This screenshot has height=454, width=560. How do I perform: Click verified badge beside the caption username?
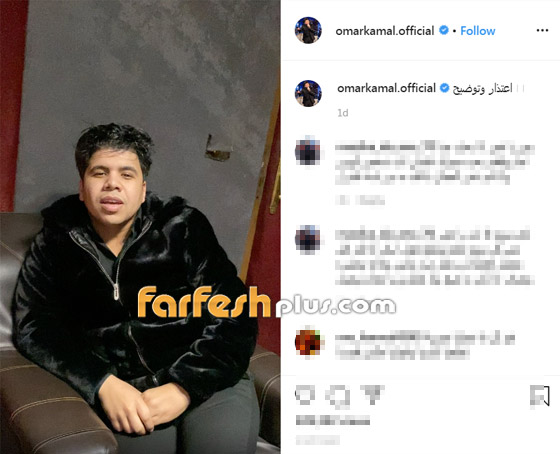(x=444, y=88)
